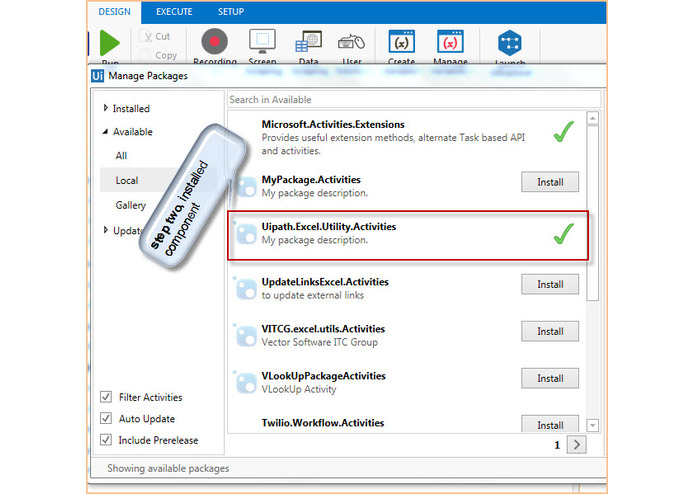Click the green Run play icon
The height and width of the screenshot is (494, 695).
pos(109,43)
